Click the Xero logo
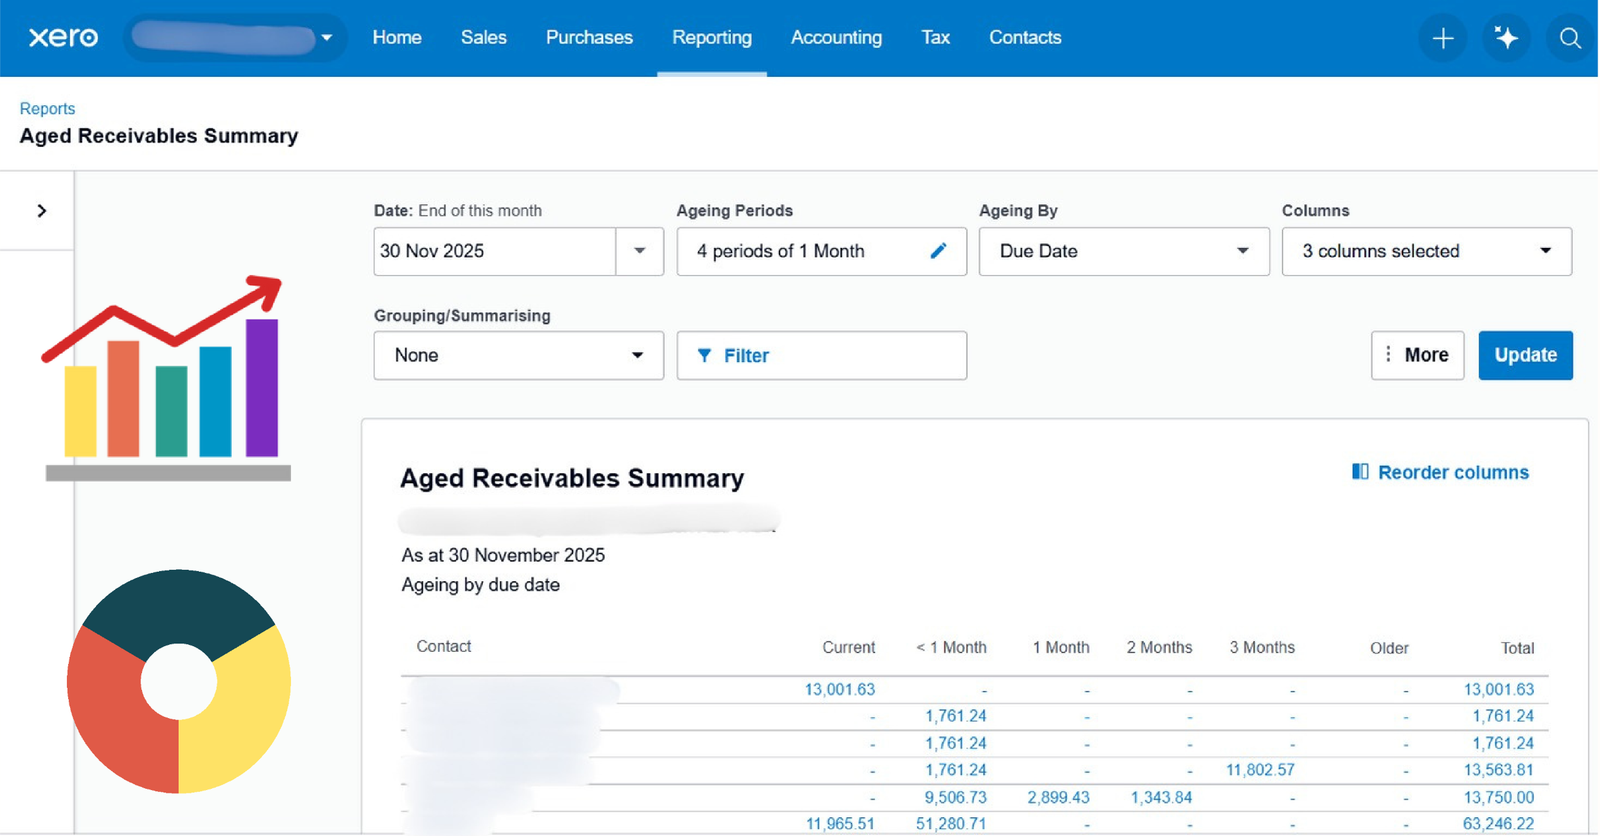1600x836 pixels. pyautogui.click(x=63, y=38)
